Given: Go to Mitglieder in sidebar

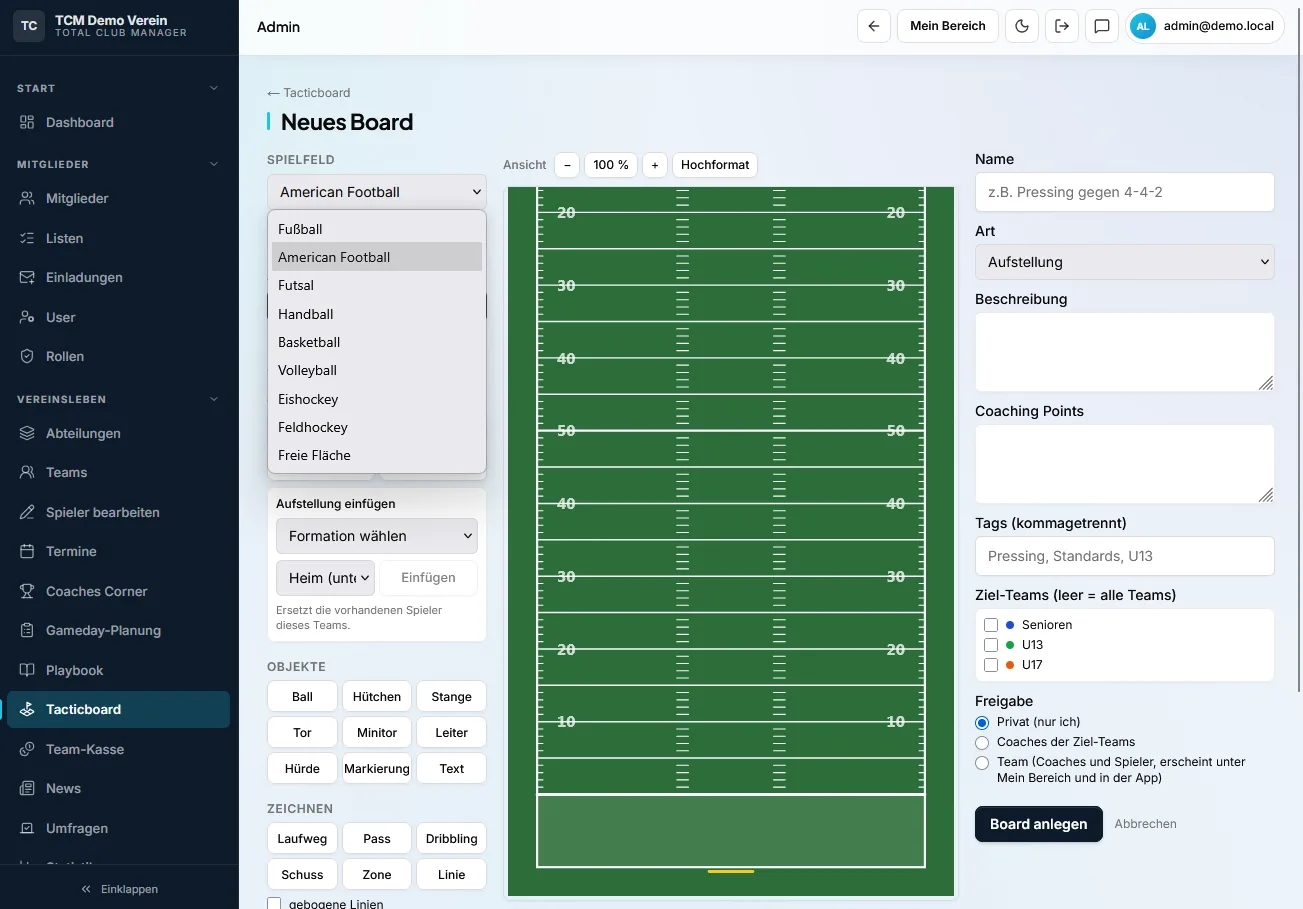Looking at the screenshot, I should tap(119, 198).
